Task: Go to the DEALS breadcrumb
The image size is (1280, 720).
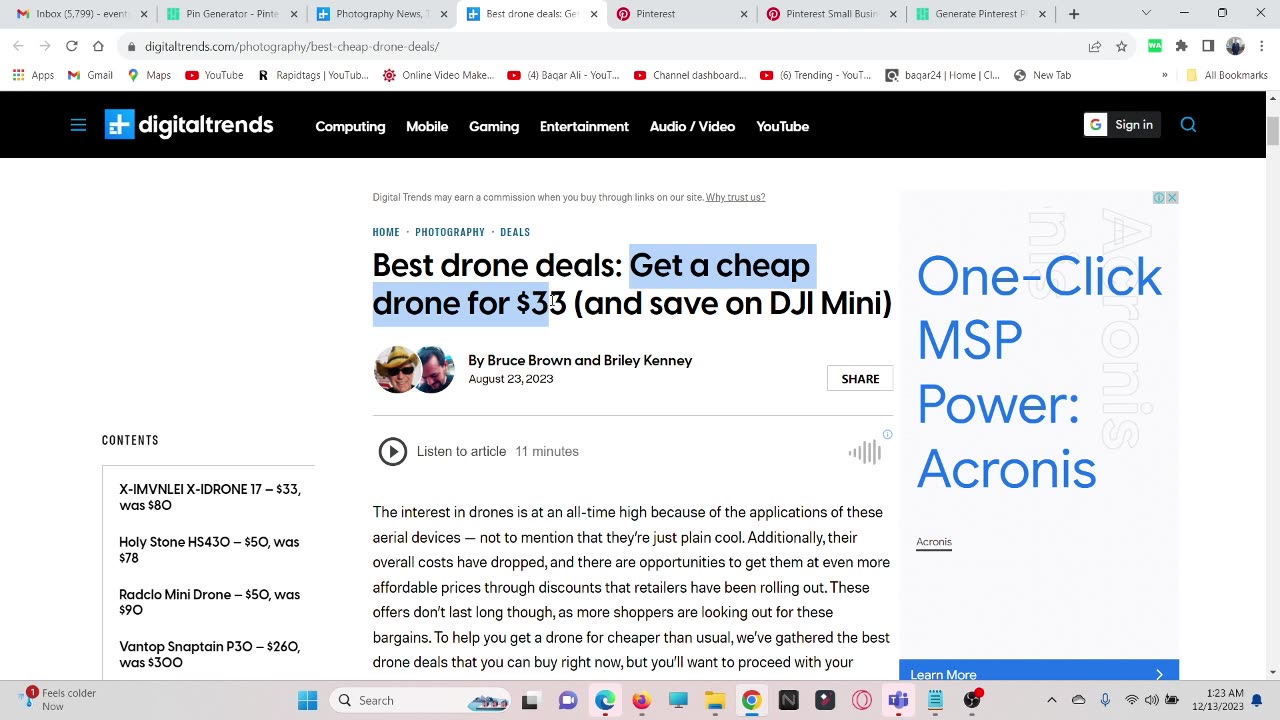Action: click(515, 232)
